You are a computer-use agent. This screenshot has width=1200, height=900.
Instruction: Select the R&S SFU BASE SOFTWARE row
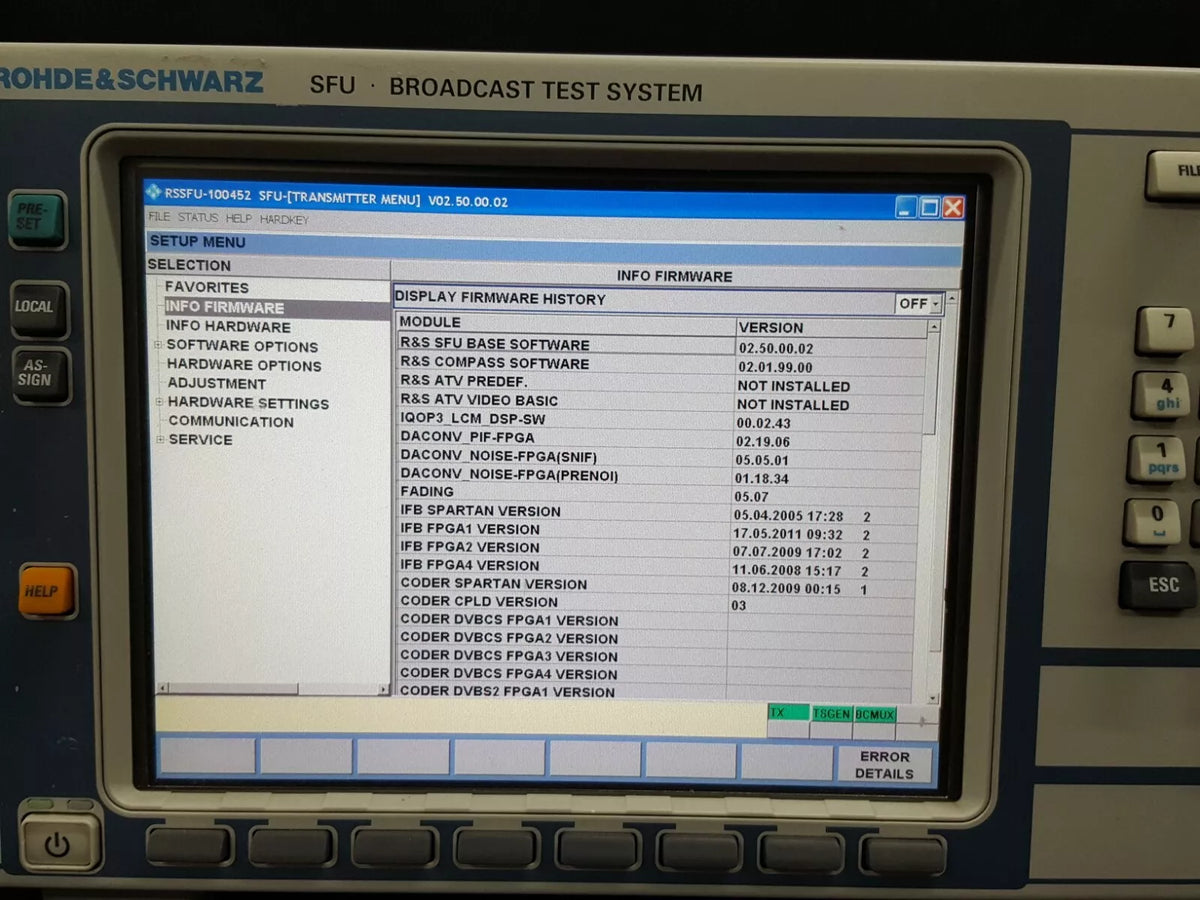(x=662, y=345)
